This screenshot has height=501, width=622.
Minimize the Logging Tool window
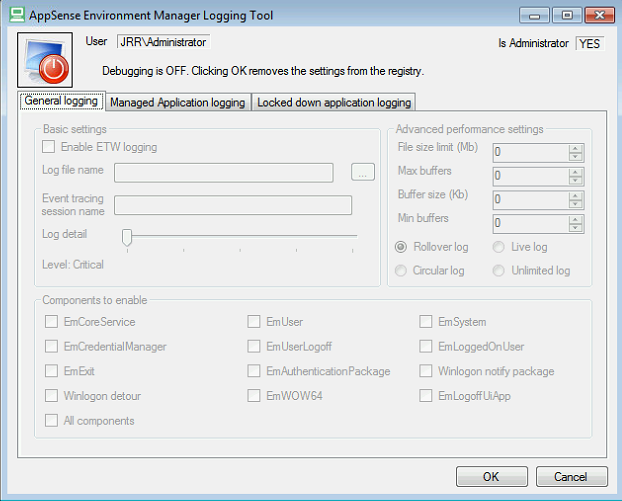coord(534,15)
